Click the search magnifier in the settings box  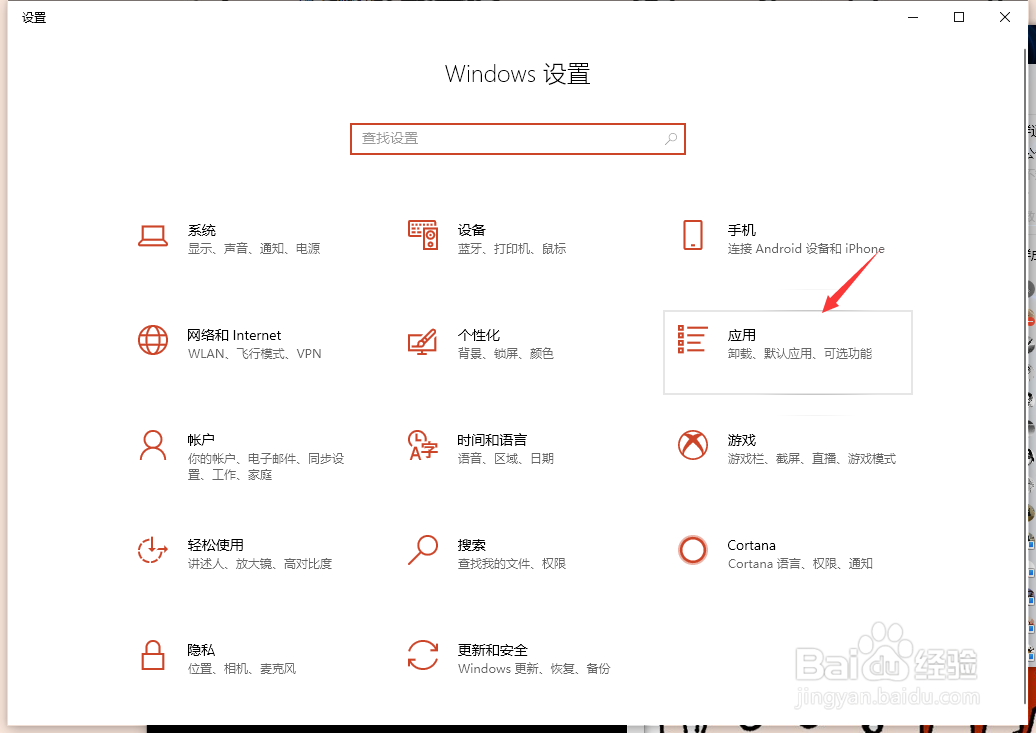[669, 139]
